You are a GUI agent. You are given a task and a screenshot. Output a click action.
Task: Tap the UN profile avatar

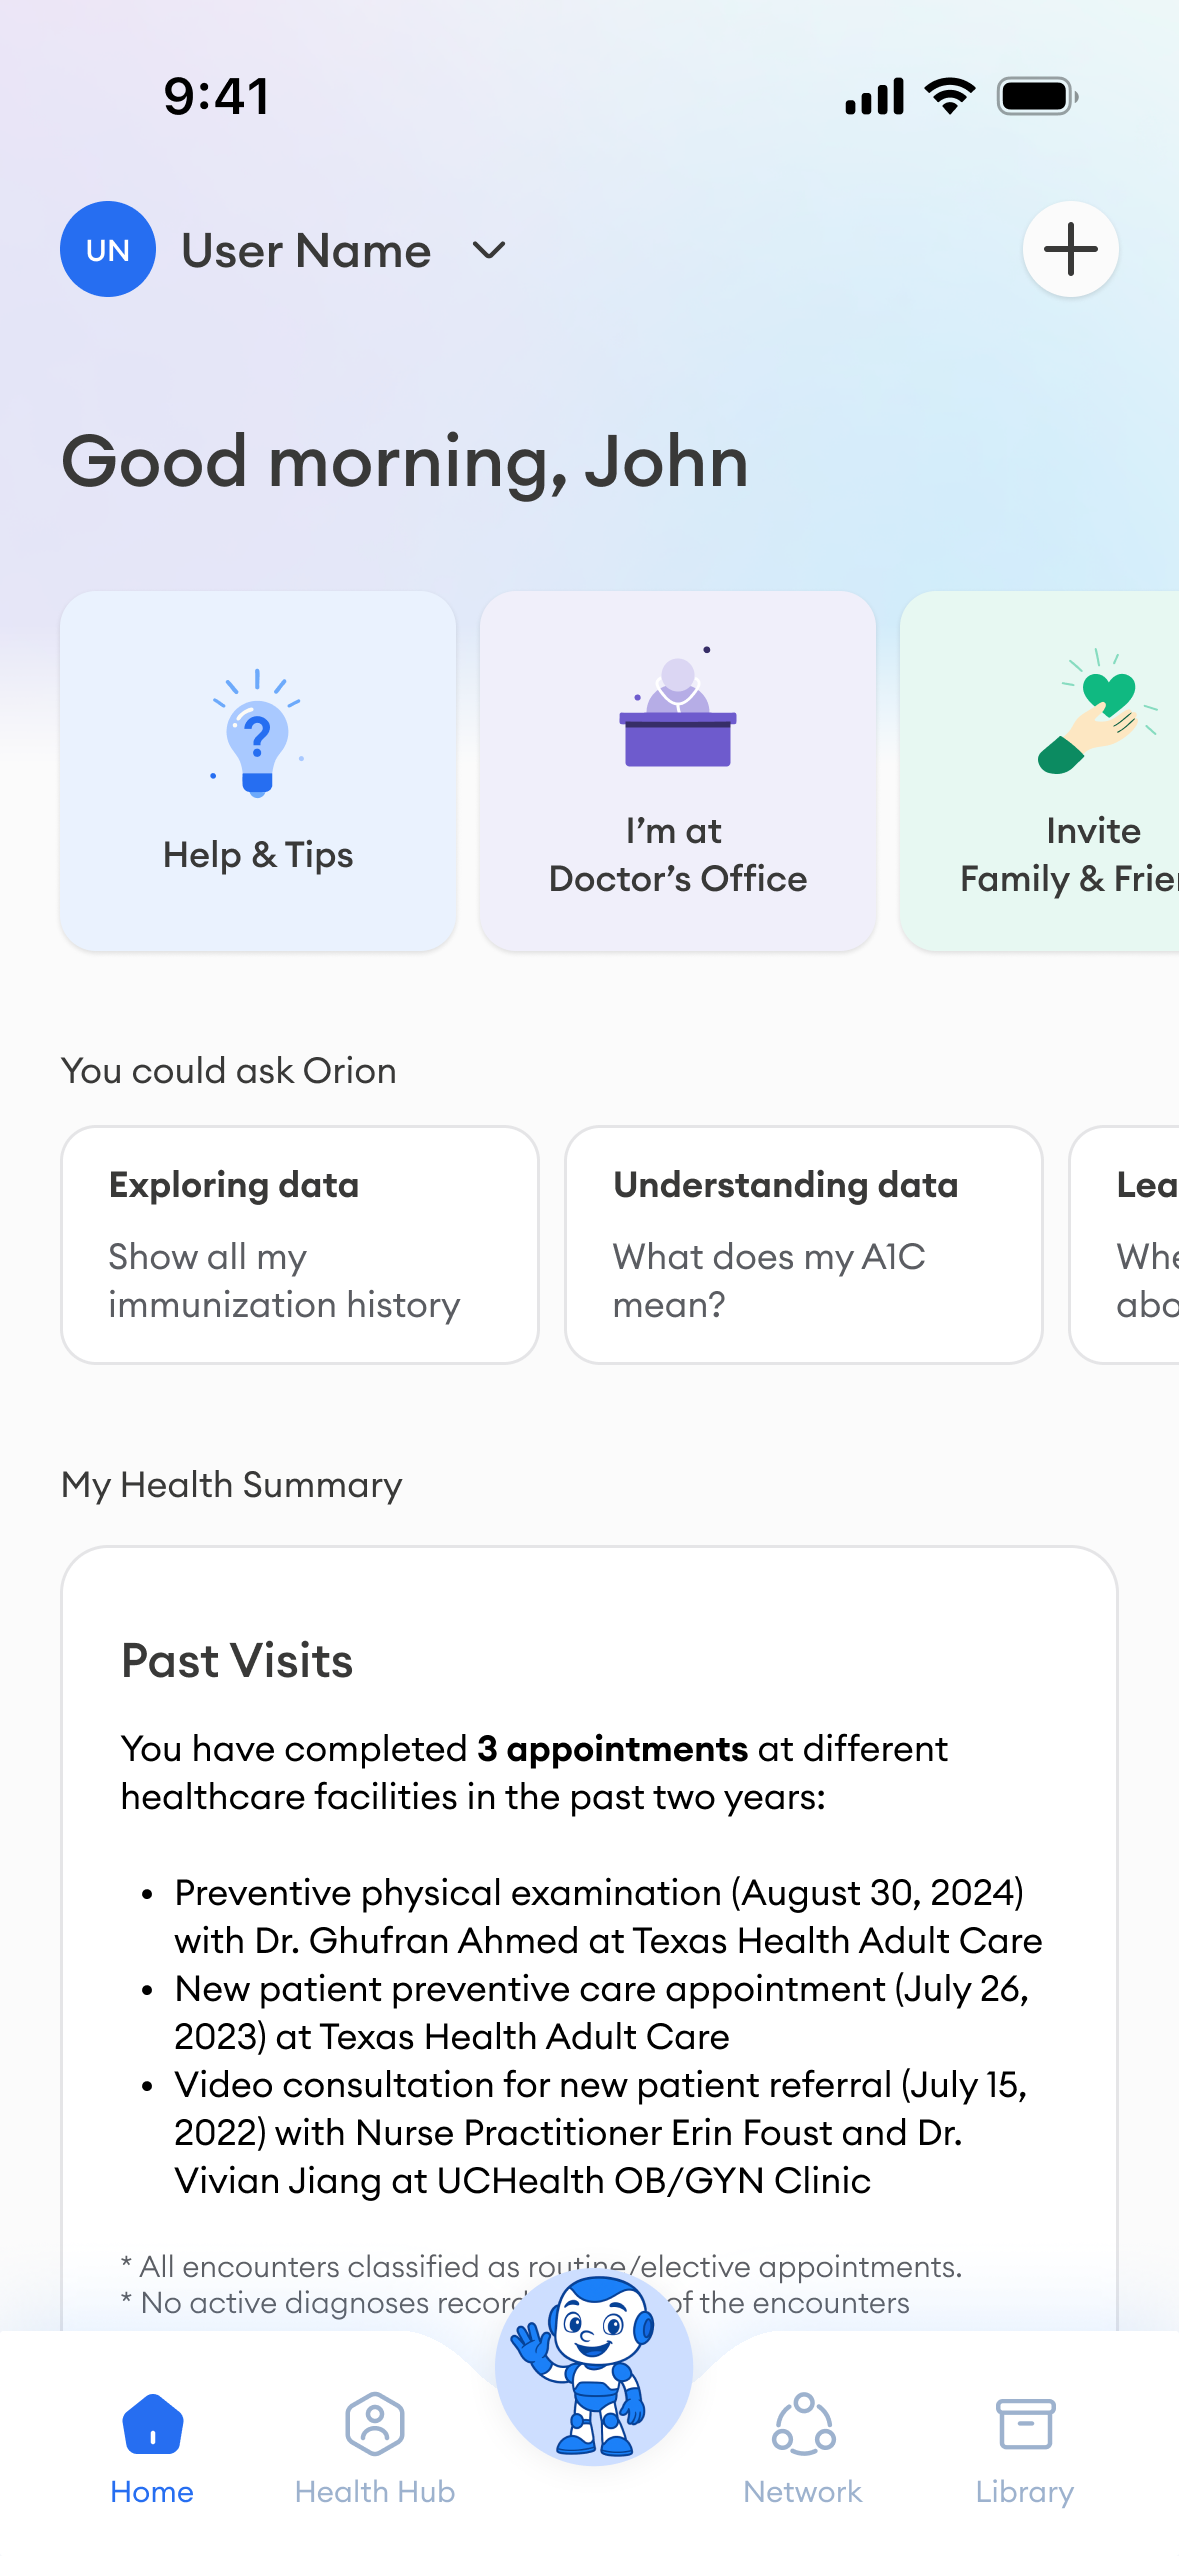[x=108, y=249]
